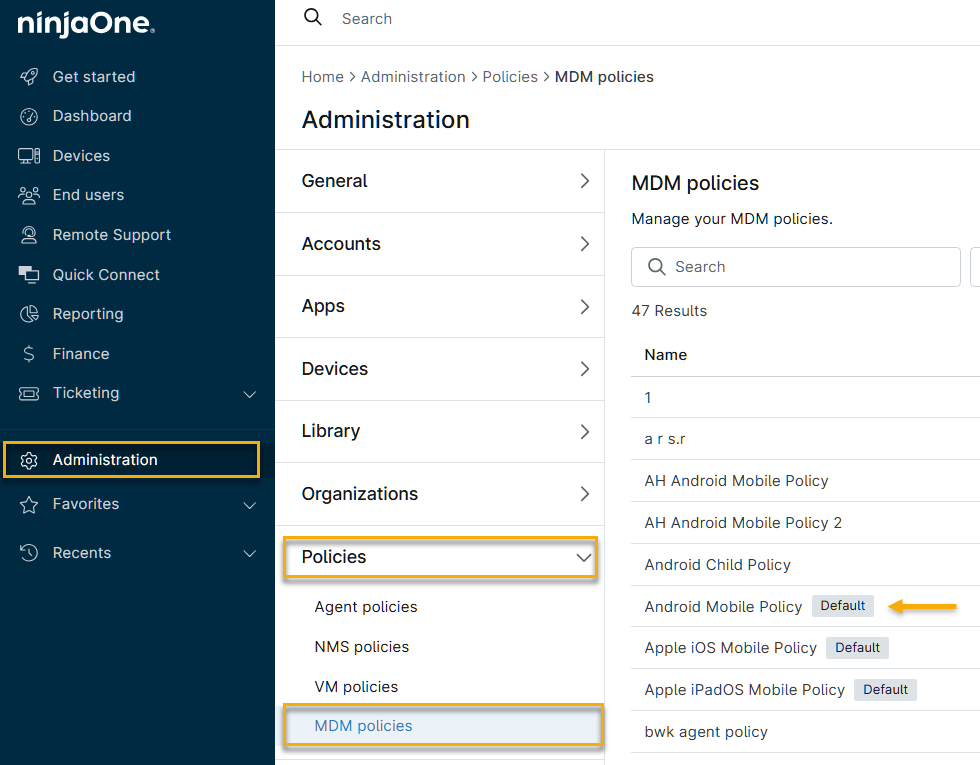Image resolution: width=980 pixels, height=765 pixels.
Task: Collapse the Policies section chevron
Action: point(584,558)
